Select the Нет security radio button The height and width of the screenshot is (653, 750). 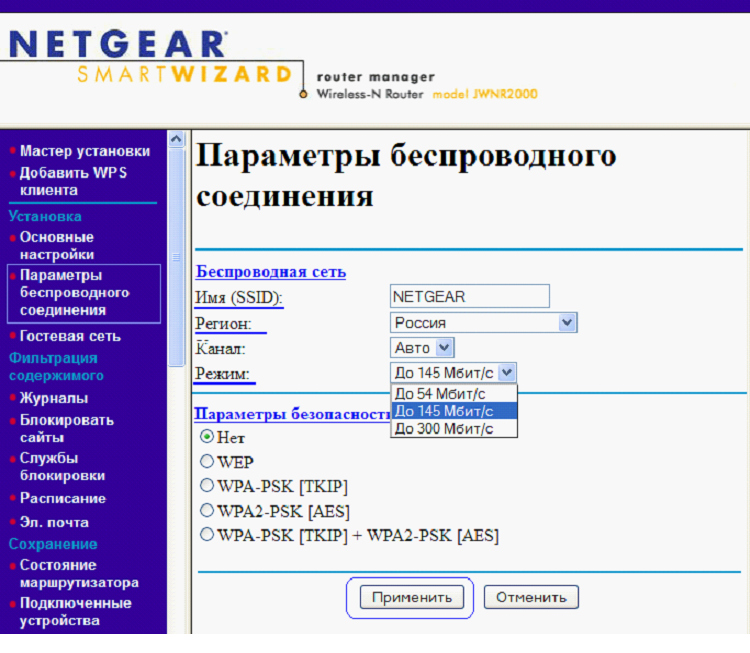point(207,436)
